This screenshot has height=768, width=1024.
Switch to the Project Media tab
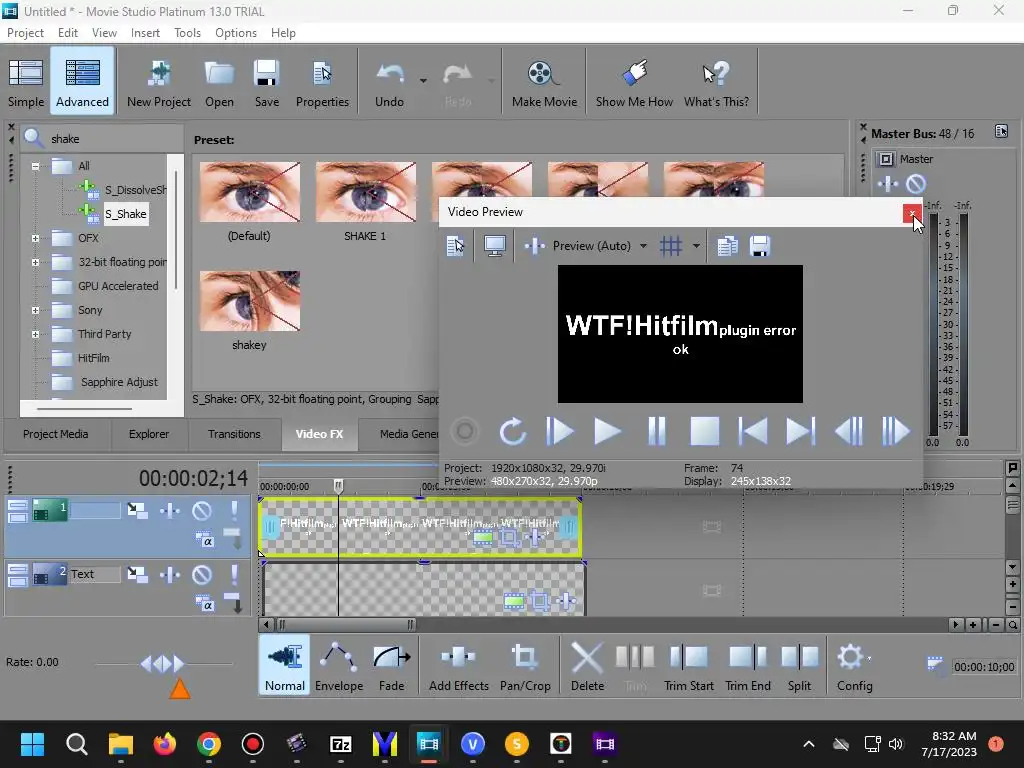[56, 434]
